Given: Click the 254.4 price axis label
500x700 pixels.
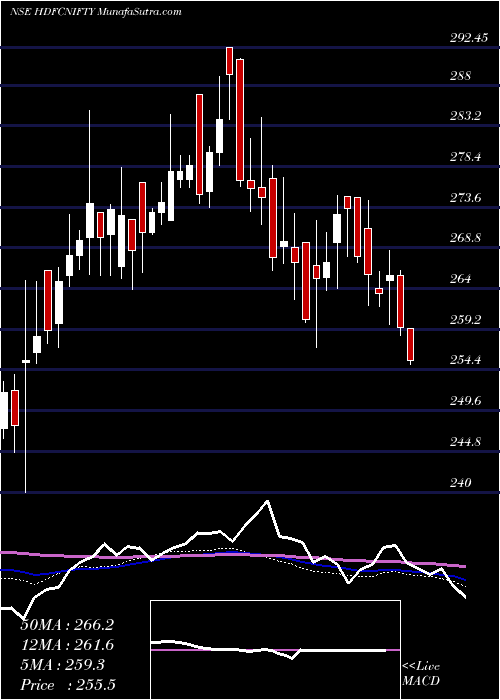Looking at the screenshot, I should (466, 360).
